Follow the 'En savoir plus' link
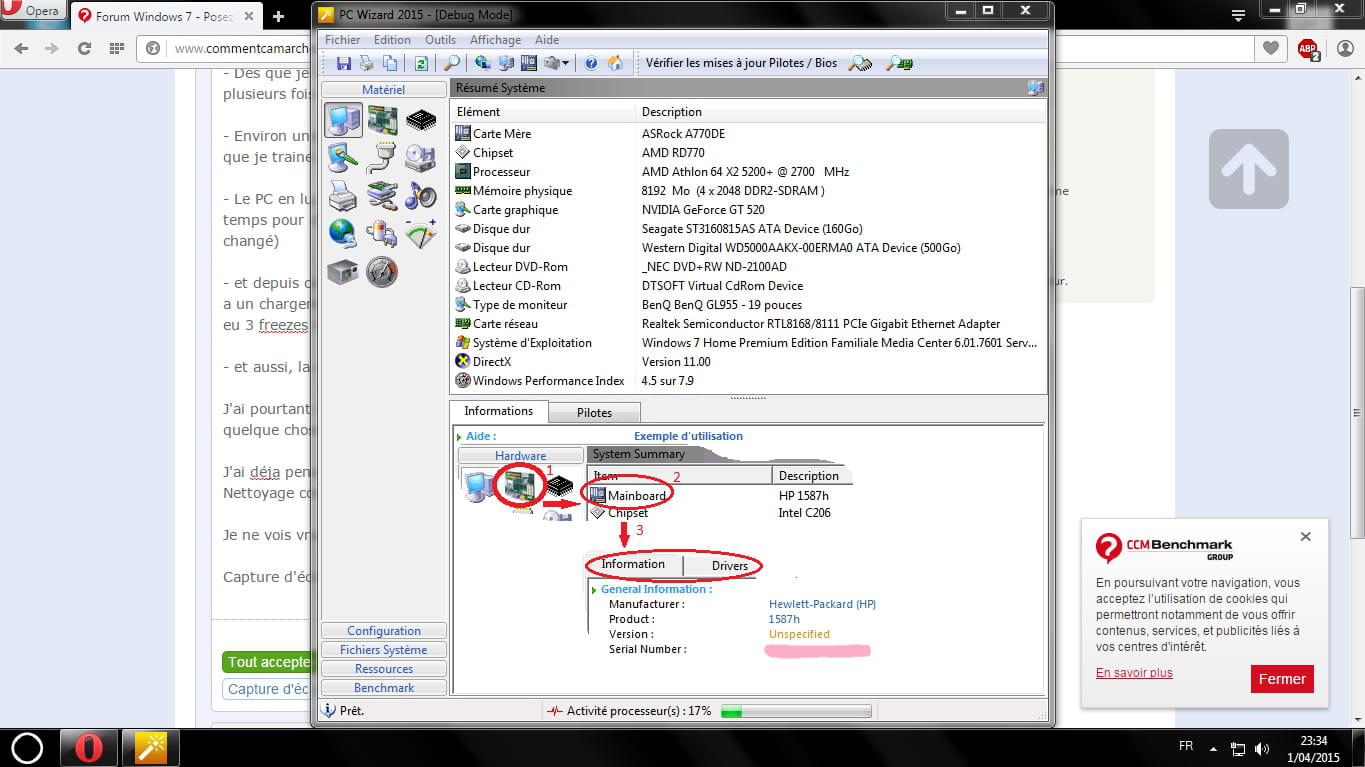Viewport: 1365px width, 767px height. pos(1134,673)
